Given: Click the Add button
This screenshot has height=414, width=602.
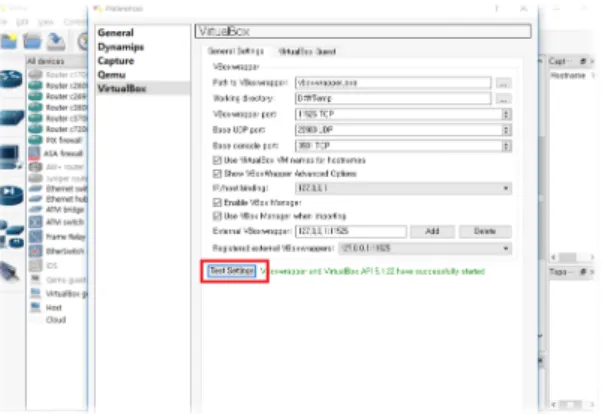Looking at the screenshot, I should click(432, 231).
